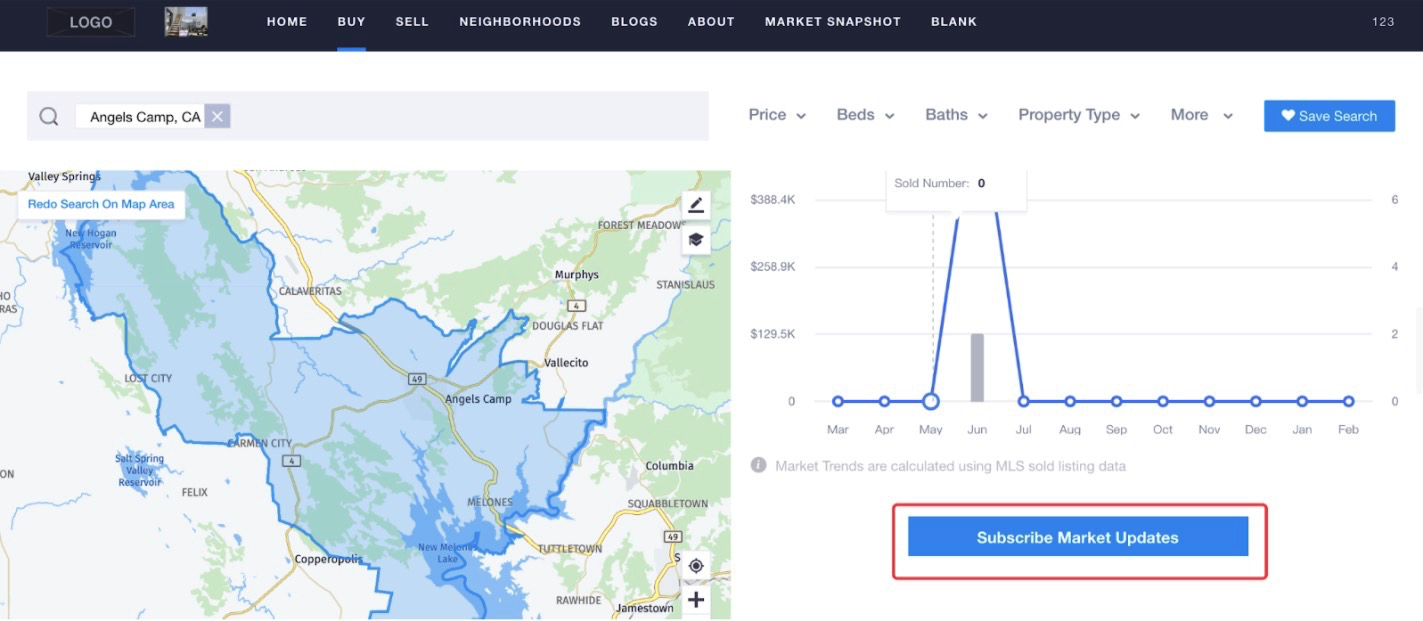Expand the Property Type dropdown

click(1079, 115)
